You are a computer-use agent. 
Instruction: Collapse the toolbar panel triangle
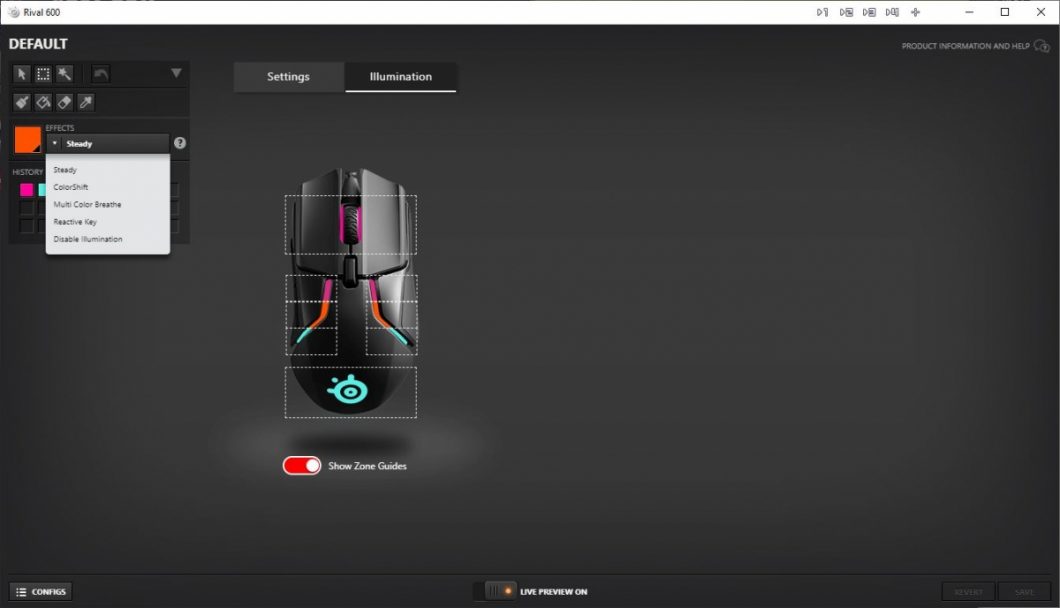(176, 73)
